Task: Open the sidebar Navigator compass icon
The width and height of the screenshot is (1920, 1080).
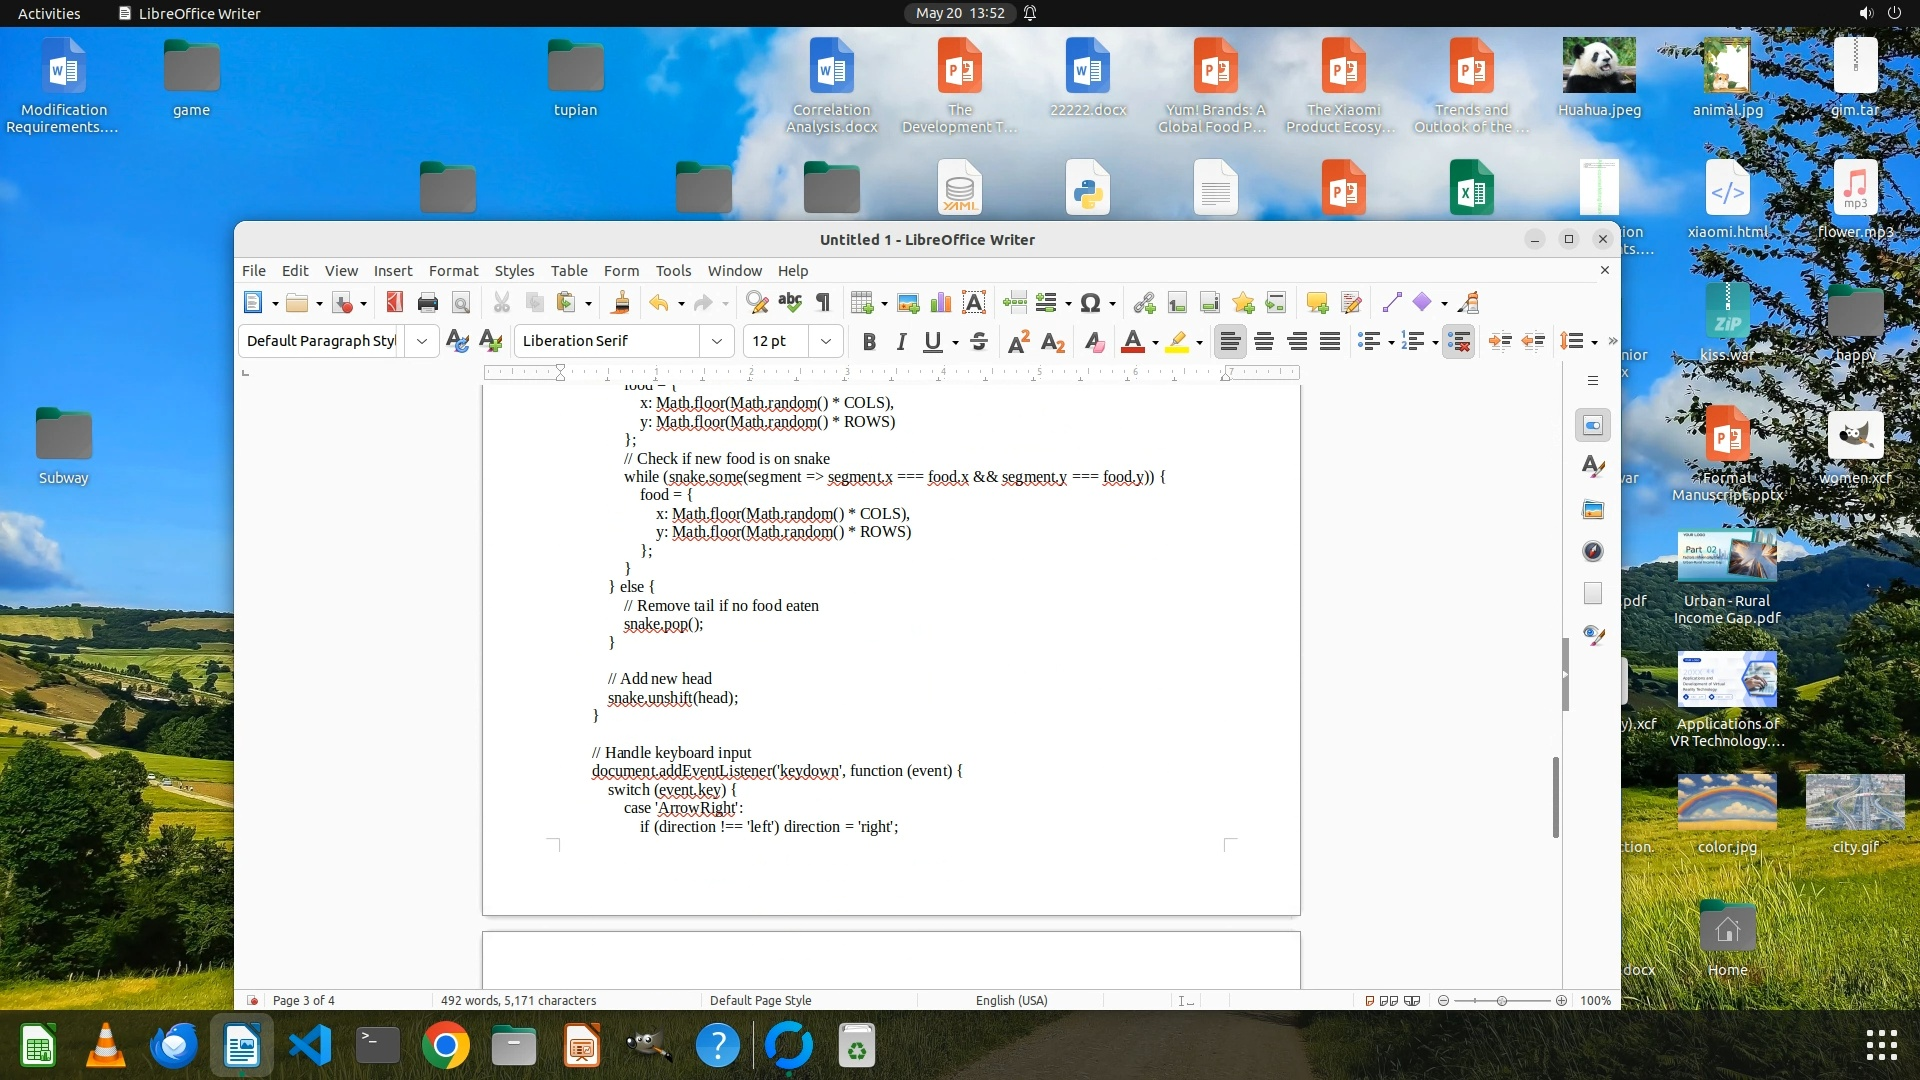Action: coord(1593,551)
